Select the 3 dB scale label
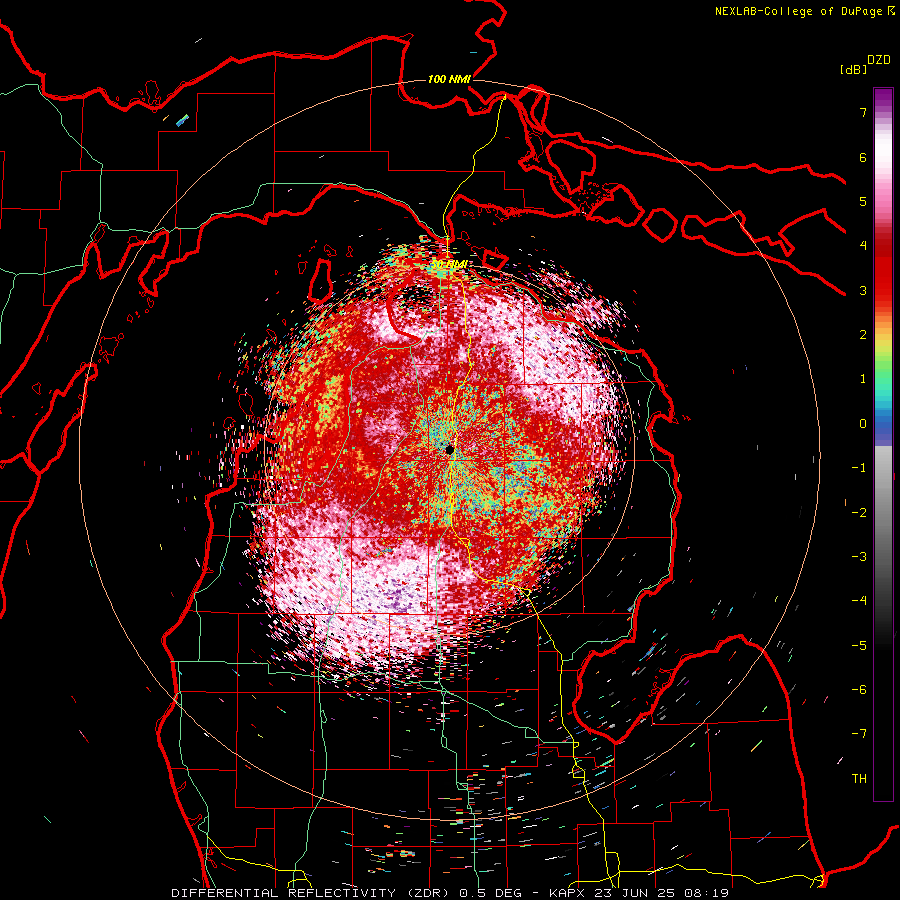 tap(863, 290)
